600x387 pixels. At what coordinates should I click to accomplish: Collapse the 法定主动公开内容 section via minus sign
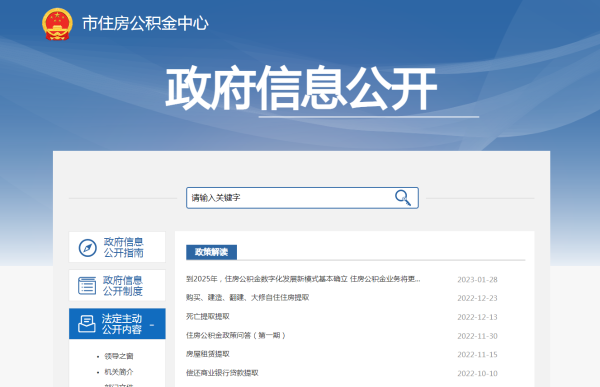pyautogui.click(x=152, y=325)
